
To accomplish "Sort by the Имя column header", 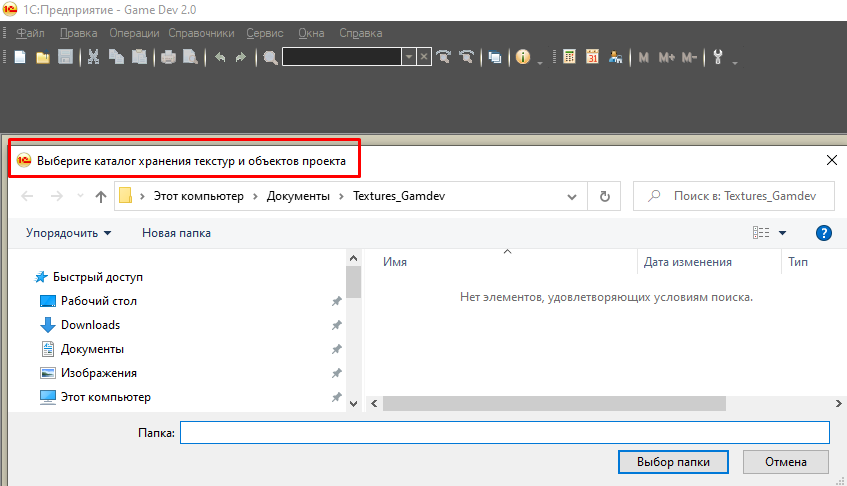I will pos(395,262).
